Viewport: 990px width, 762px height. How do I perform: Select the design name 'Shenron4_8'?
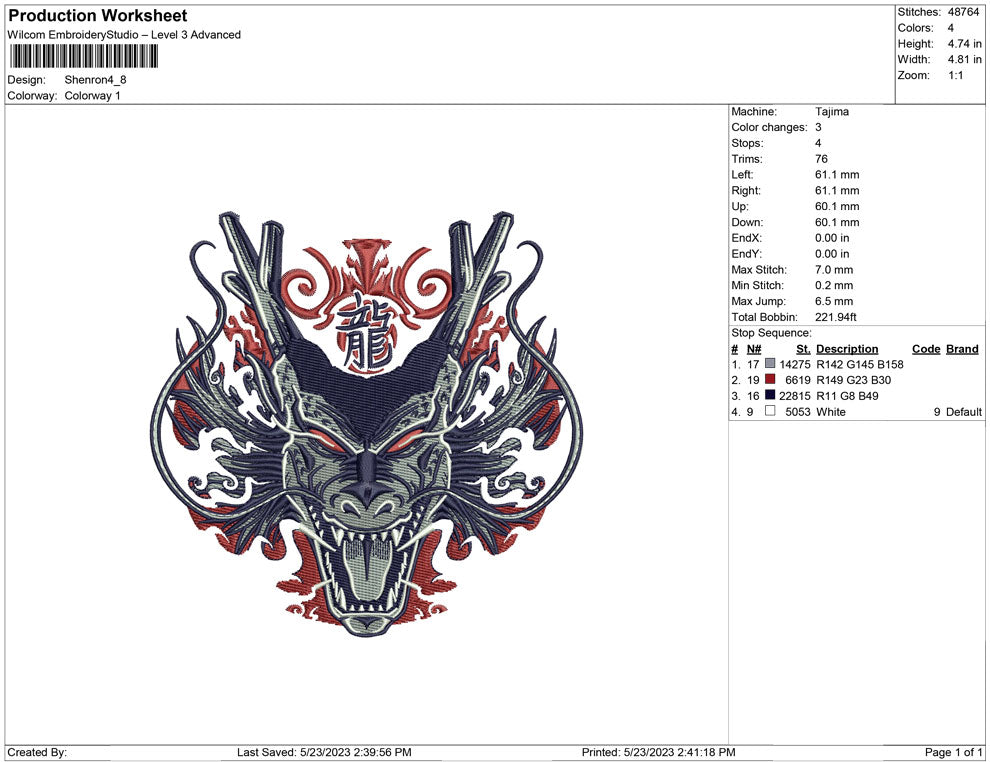tap(95, 80)
